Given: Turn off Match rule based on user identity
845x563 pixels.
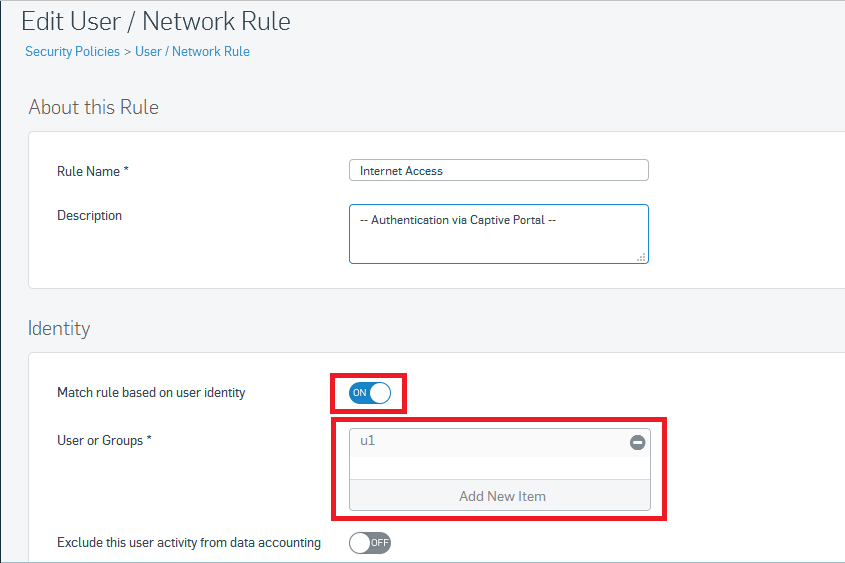Looking at the screenshot, I should 370,393.
